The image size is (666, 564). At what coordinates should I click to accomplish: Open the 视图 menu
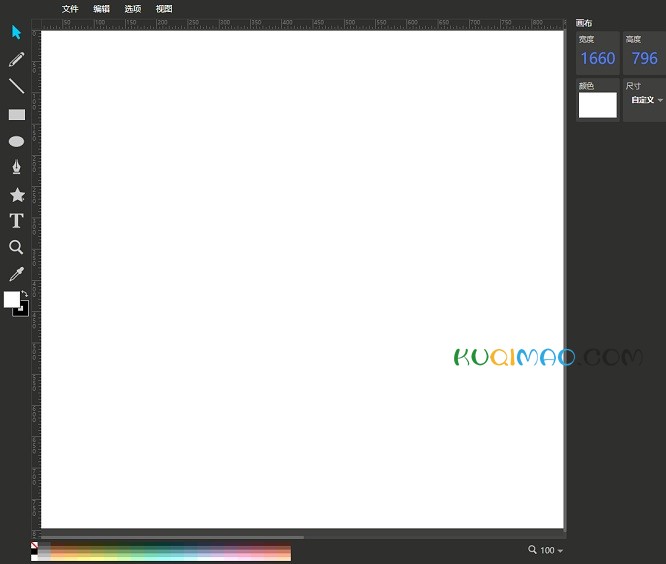click(x=164, y=8)
